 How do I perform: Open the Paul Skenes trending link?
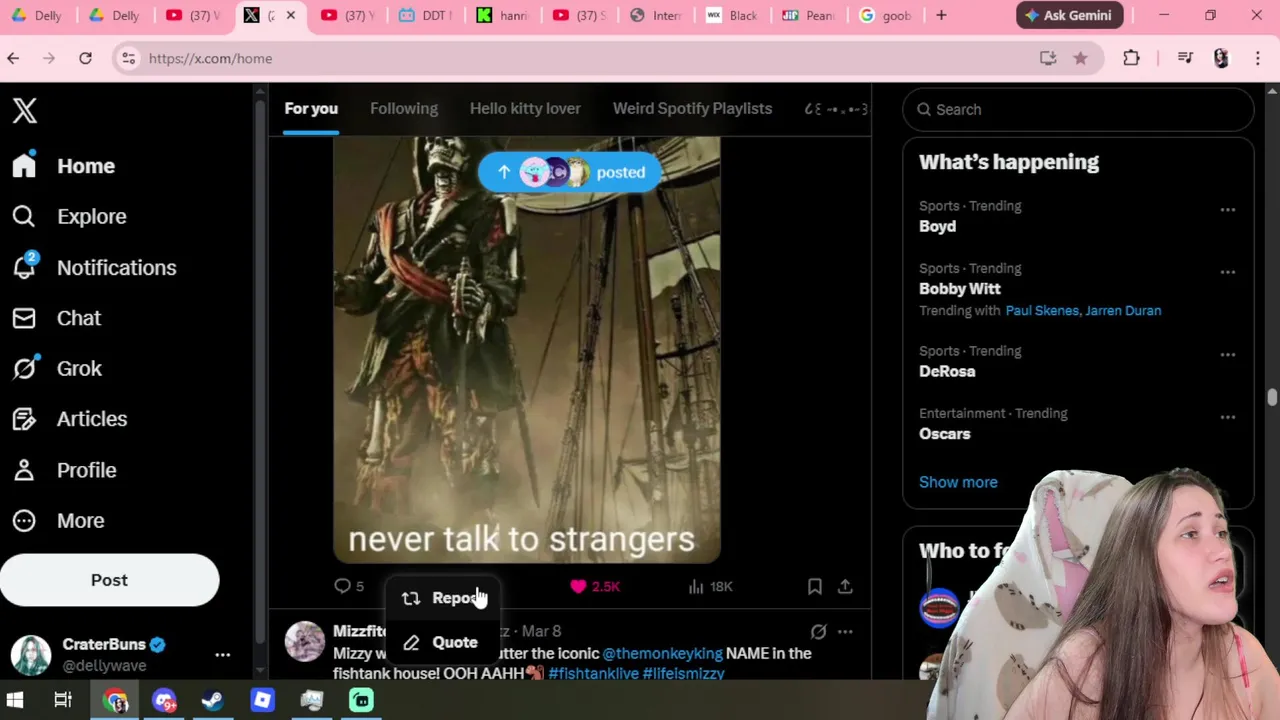point(1042,310)
